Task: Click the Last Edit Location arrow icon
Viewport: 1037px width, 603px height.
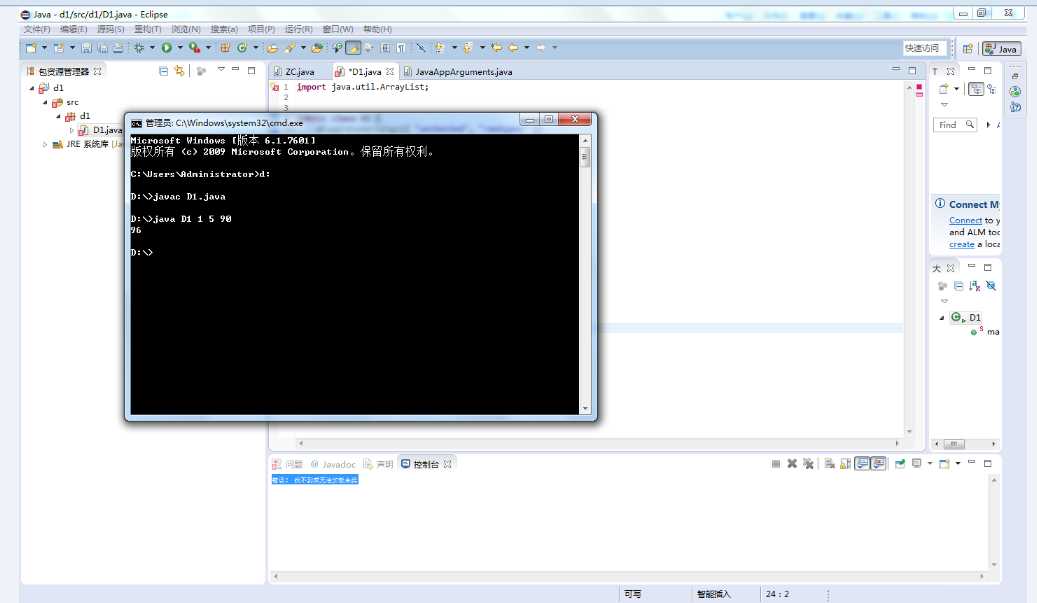Action: (x=496, y=48)
